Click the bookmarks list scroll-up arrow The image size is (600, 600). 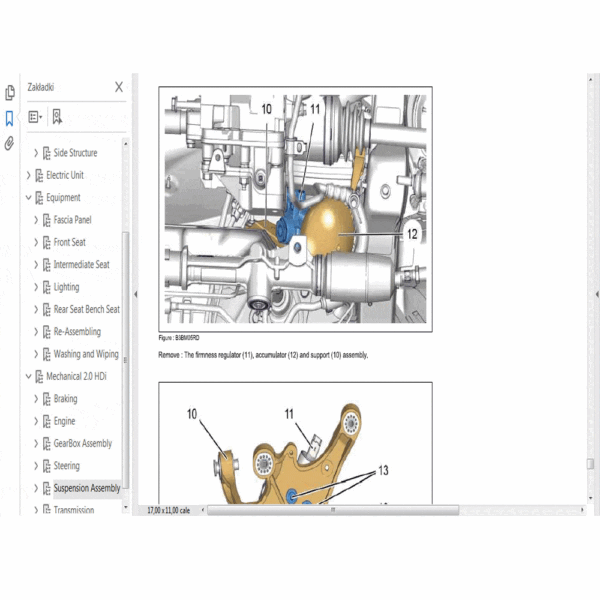(126, 143)
